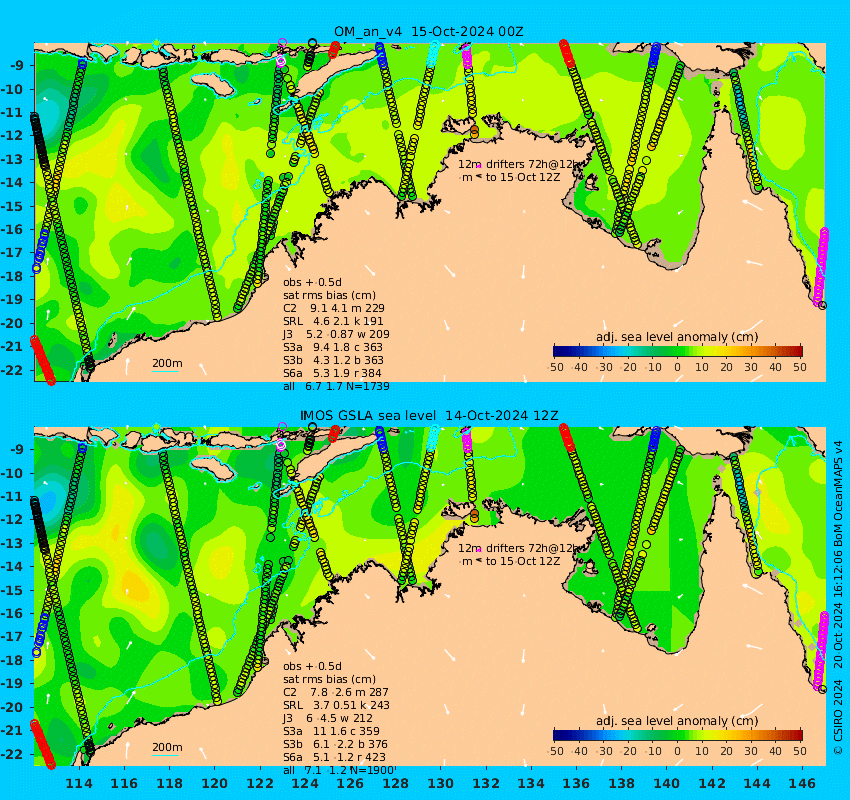Click the title 'OM_an_v4 15-Oct-2024 00Z'
The width and height of the screenshot is (850, 800).
click(x=428, y=31)
